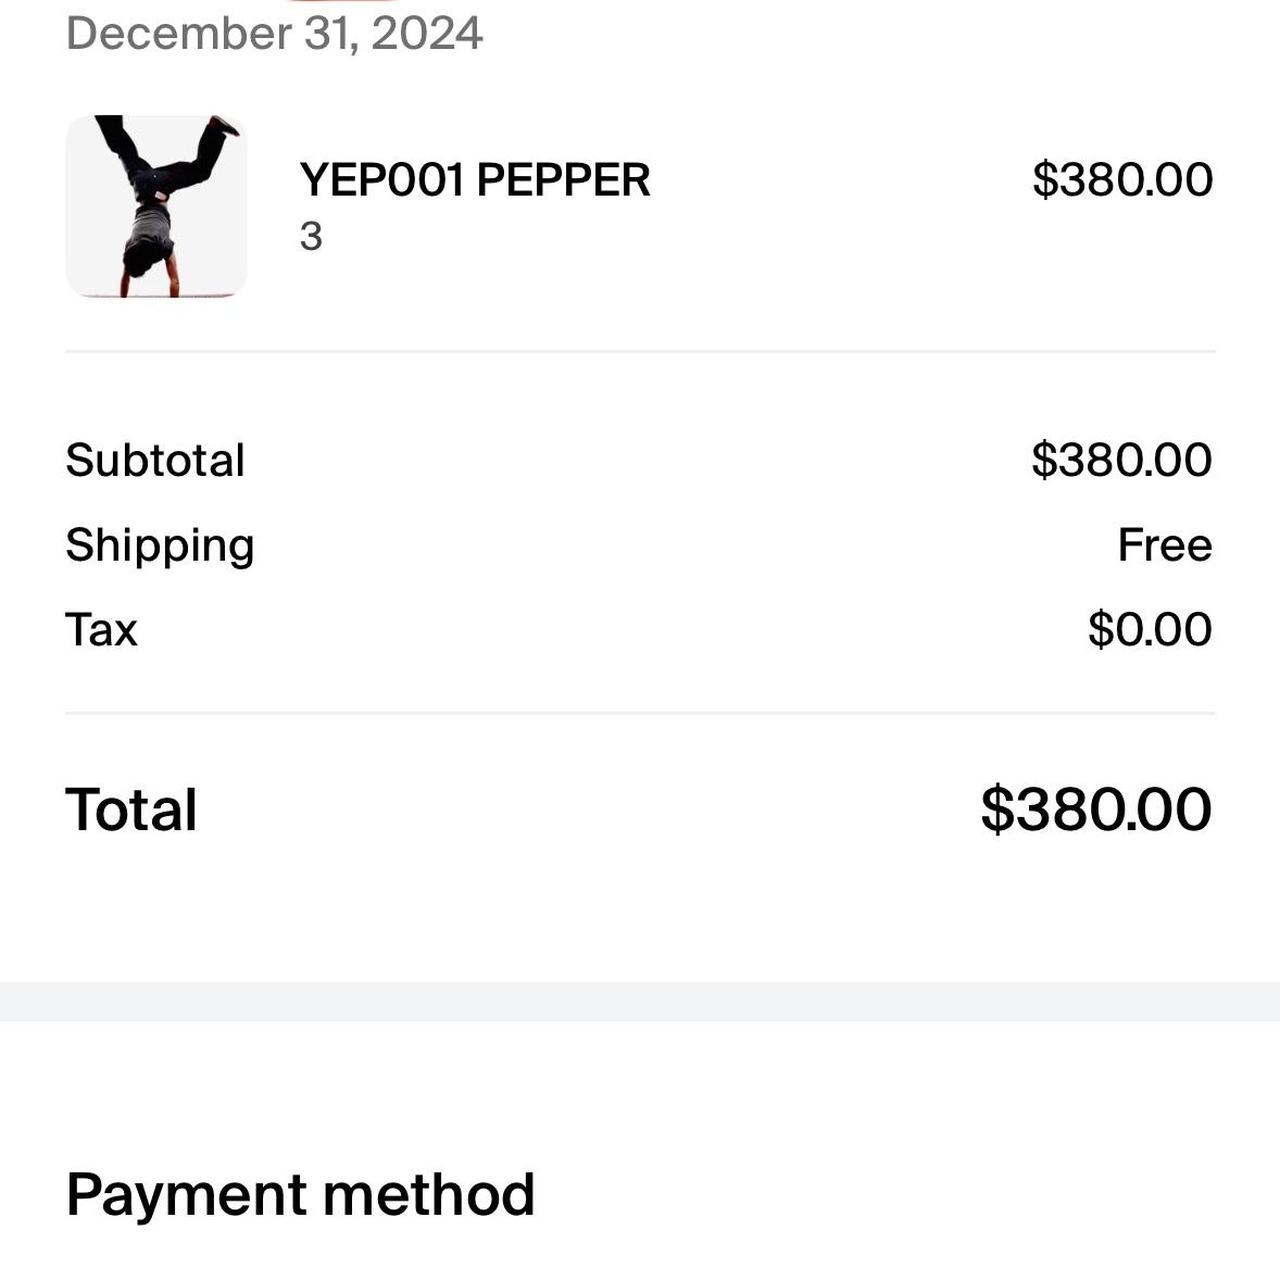
Task: Click the gray section separator band
Action: pyautogui.click(x=640, y=1002)
